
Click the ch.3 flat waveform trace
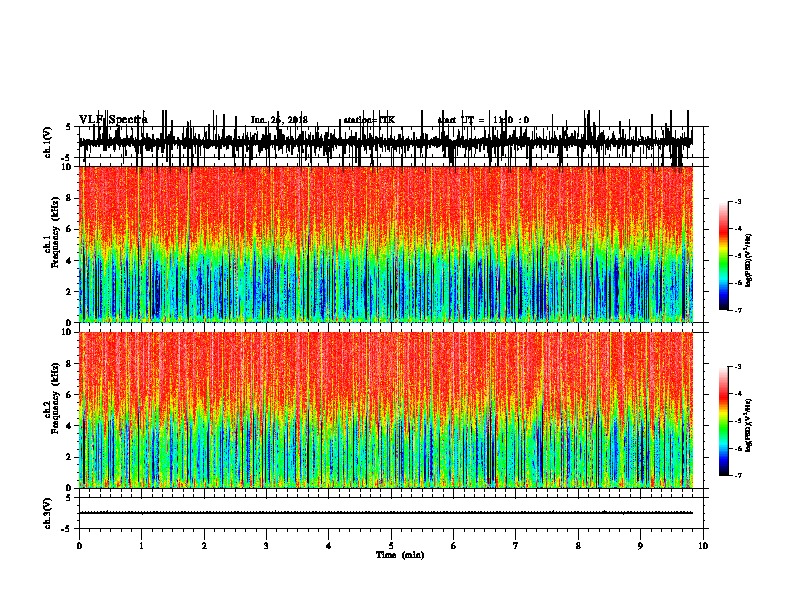coord(385,513)
